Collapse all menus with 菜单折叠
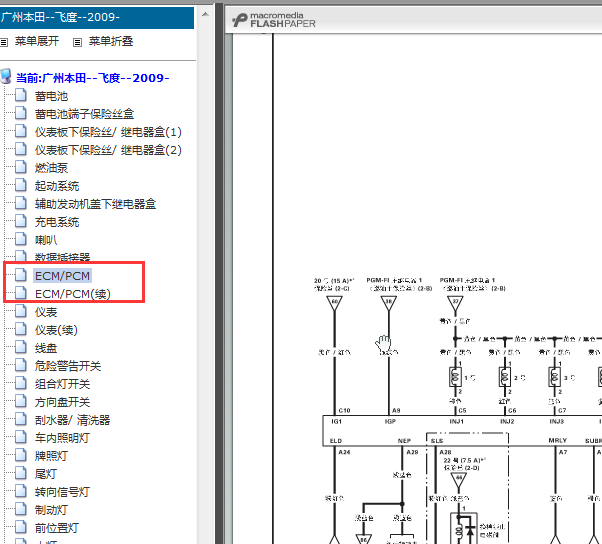Screen dimensions: 602x544 (111, 41)
